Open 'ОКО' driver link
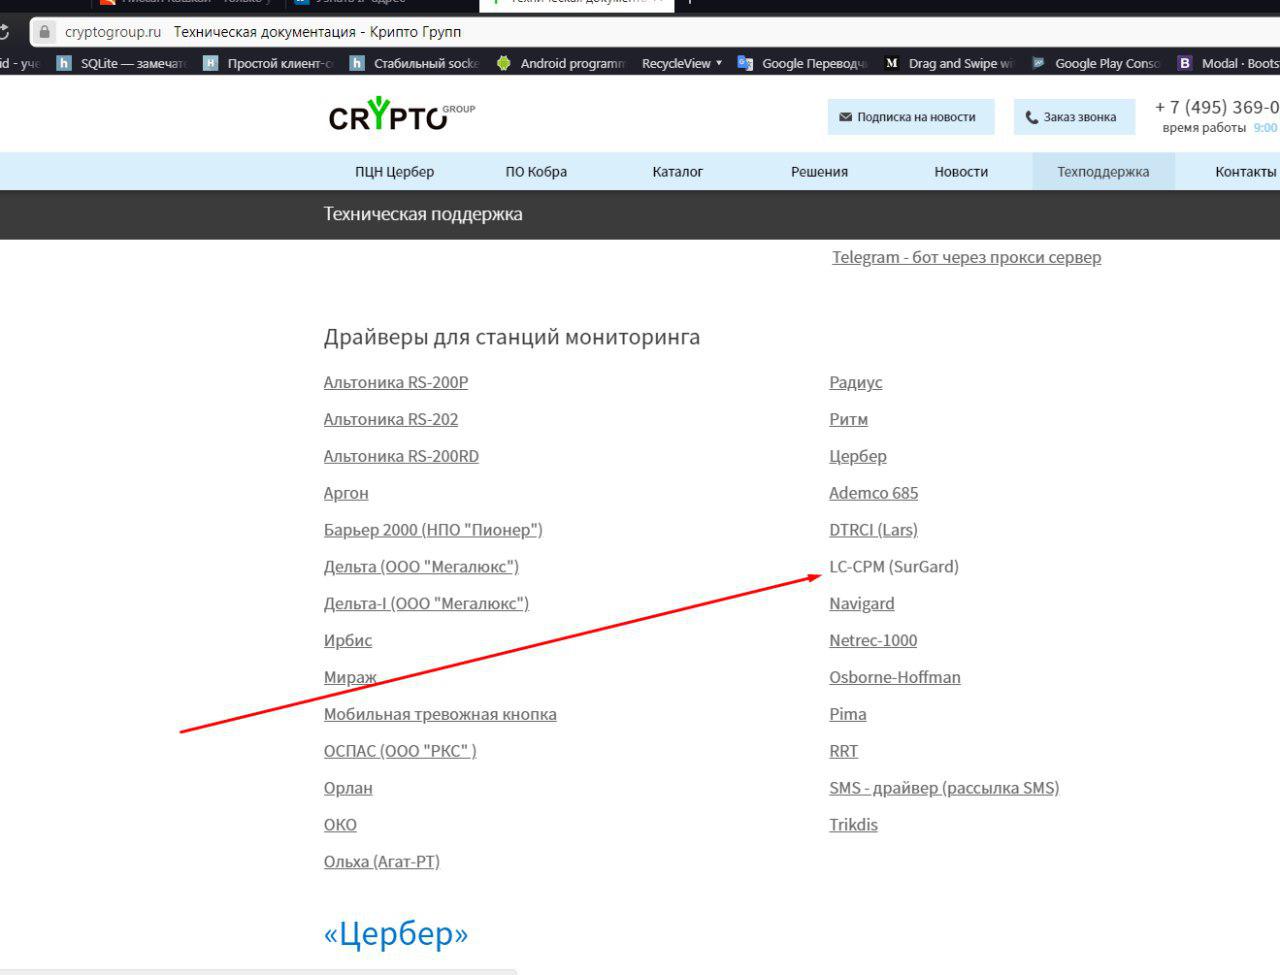 click(340, 825)
